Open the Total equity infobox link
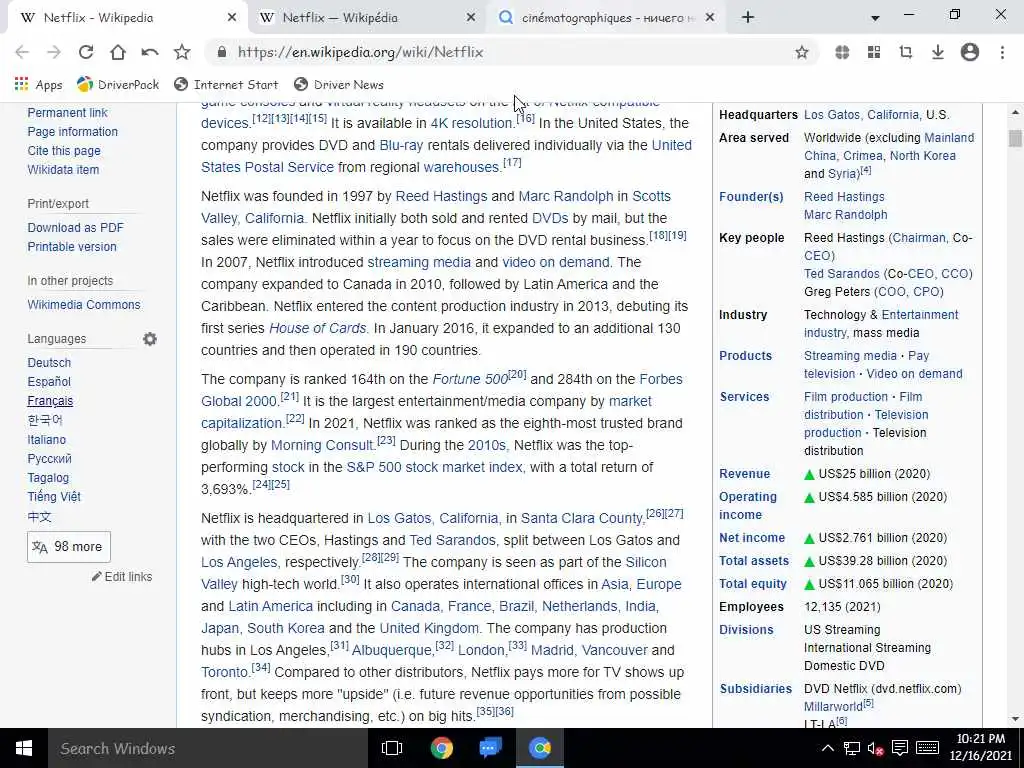Viewport: 1024px width, 768px height. click(753, 584)
